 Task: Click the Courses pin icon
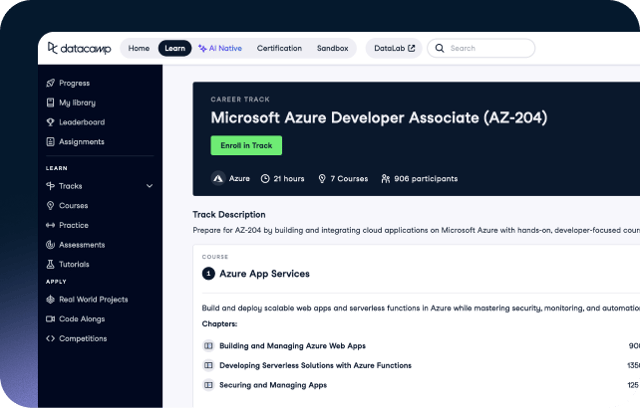point(50,206)
